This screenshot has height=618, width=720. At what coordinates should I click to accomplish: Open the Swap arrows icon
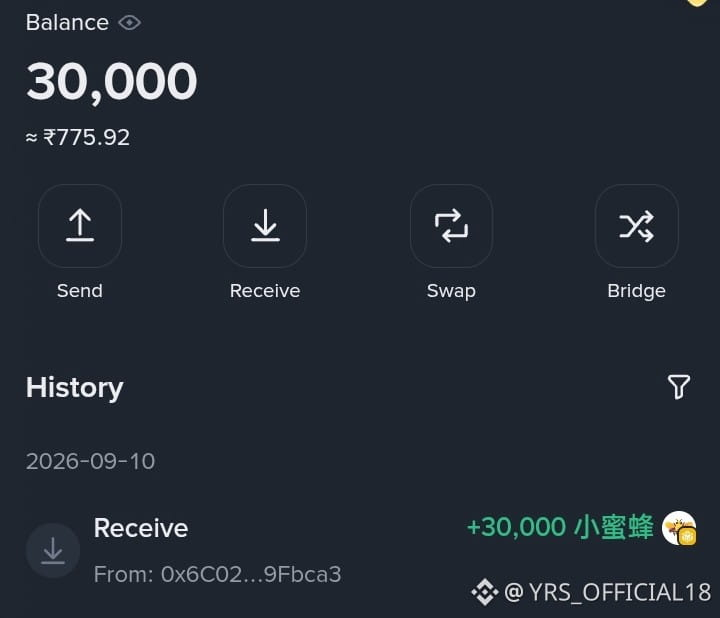coord(451,225)
